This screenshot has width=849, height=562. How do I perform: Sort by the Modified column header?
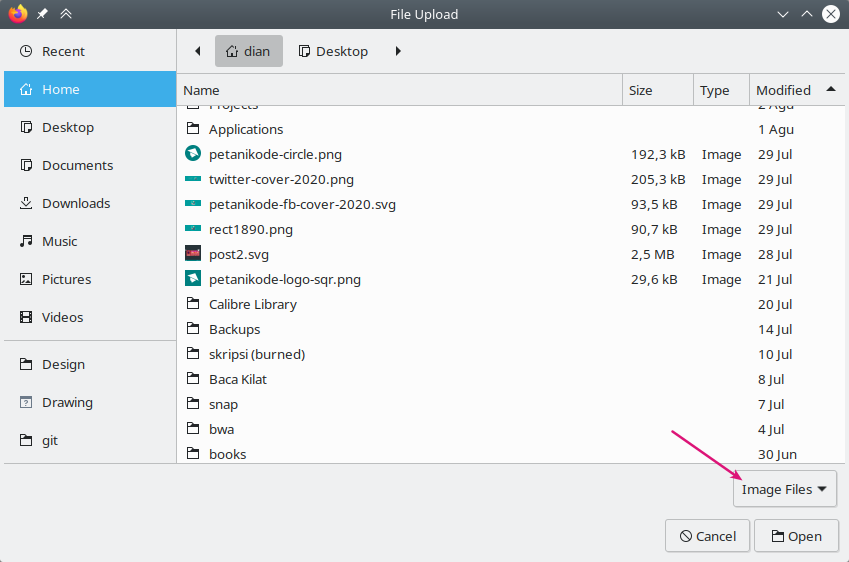[x=783, y=90]
